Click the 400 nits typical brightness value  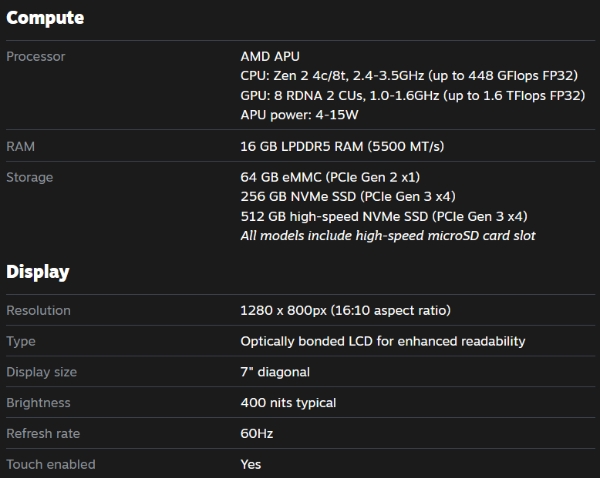point(288,403)
